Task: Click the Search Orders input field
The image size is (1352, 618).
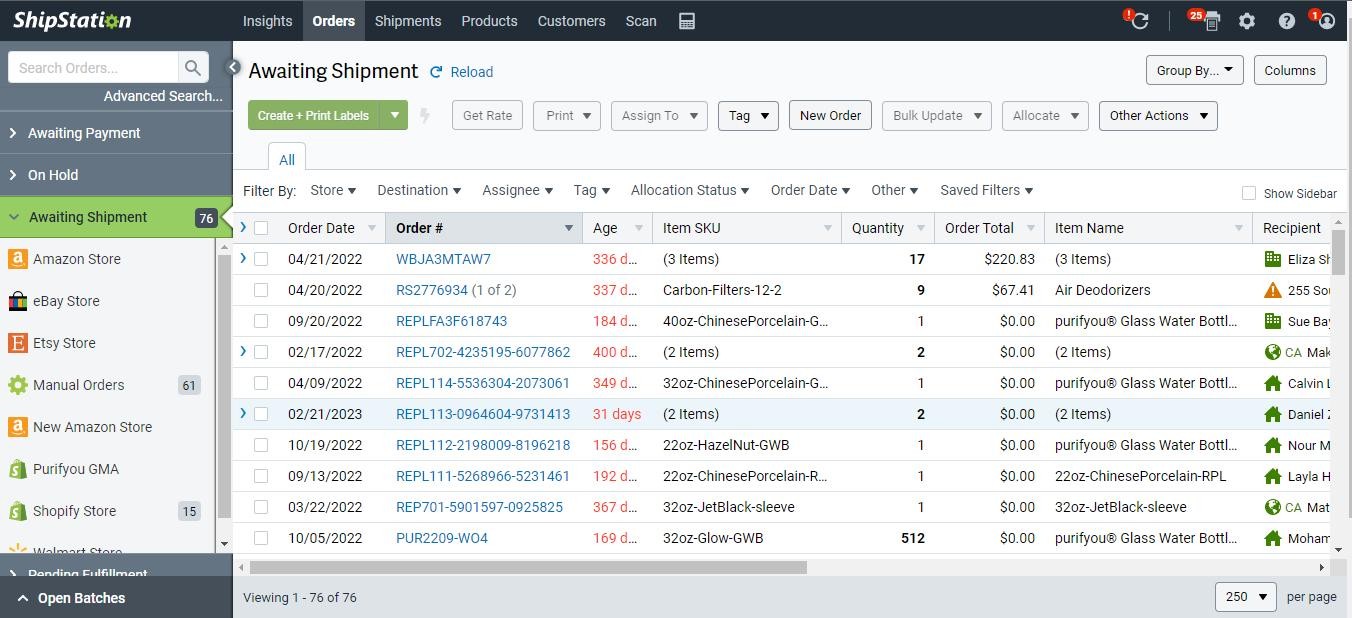Action: pyautogui.click(x=94, y=68)
